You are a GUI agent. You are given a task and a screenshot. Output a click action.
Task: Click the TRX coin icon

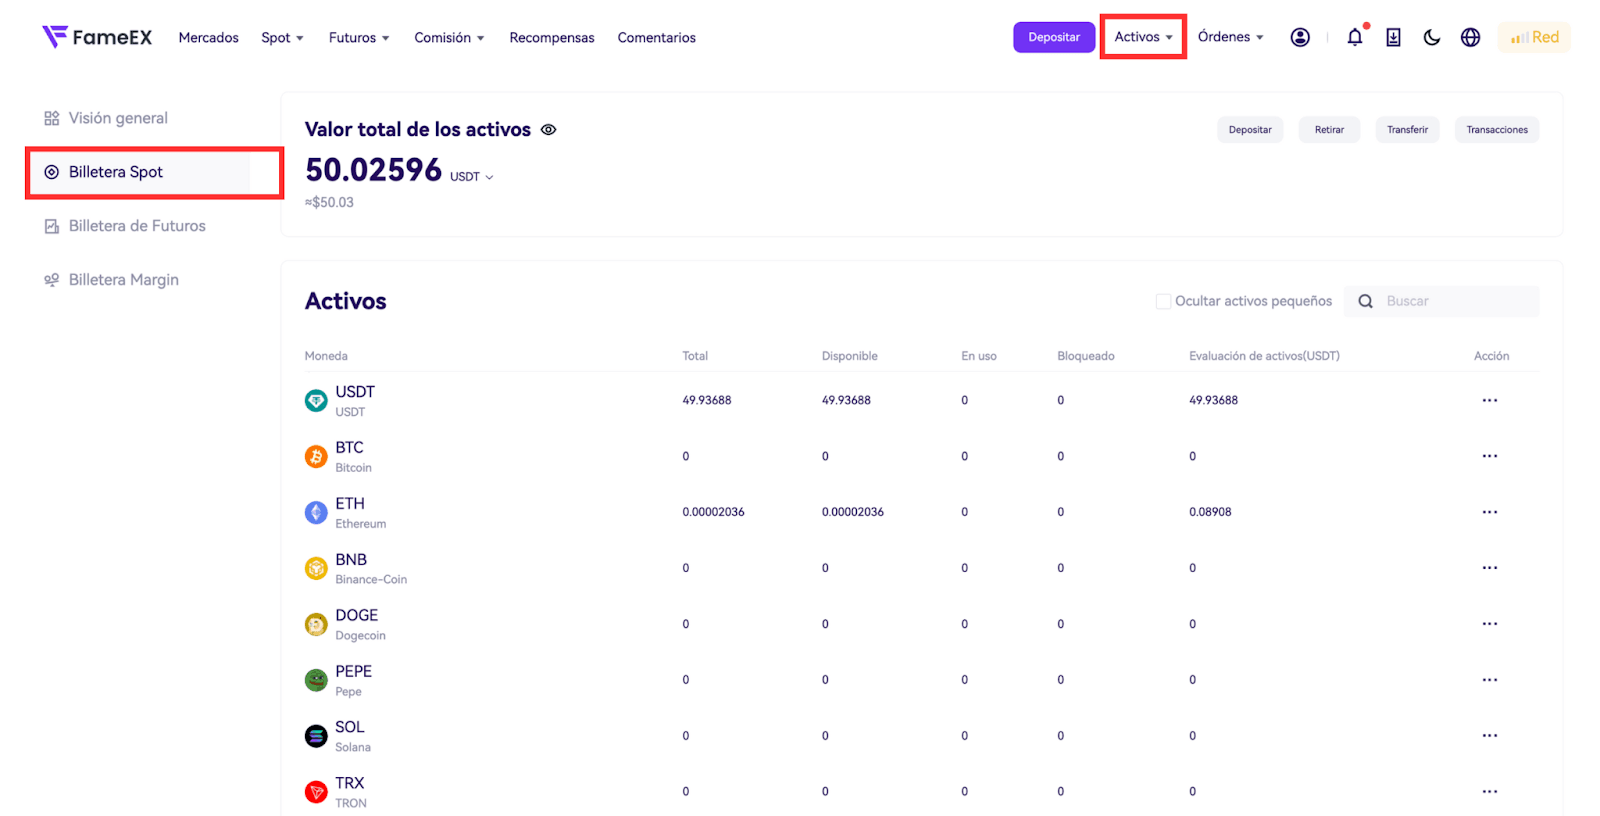click(316, 793)
